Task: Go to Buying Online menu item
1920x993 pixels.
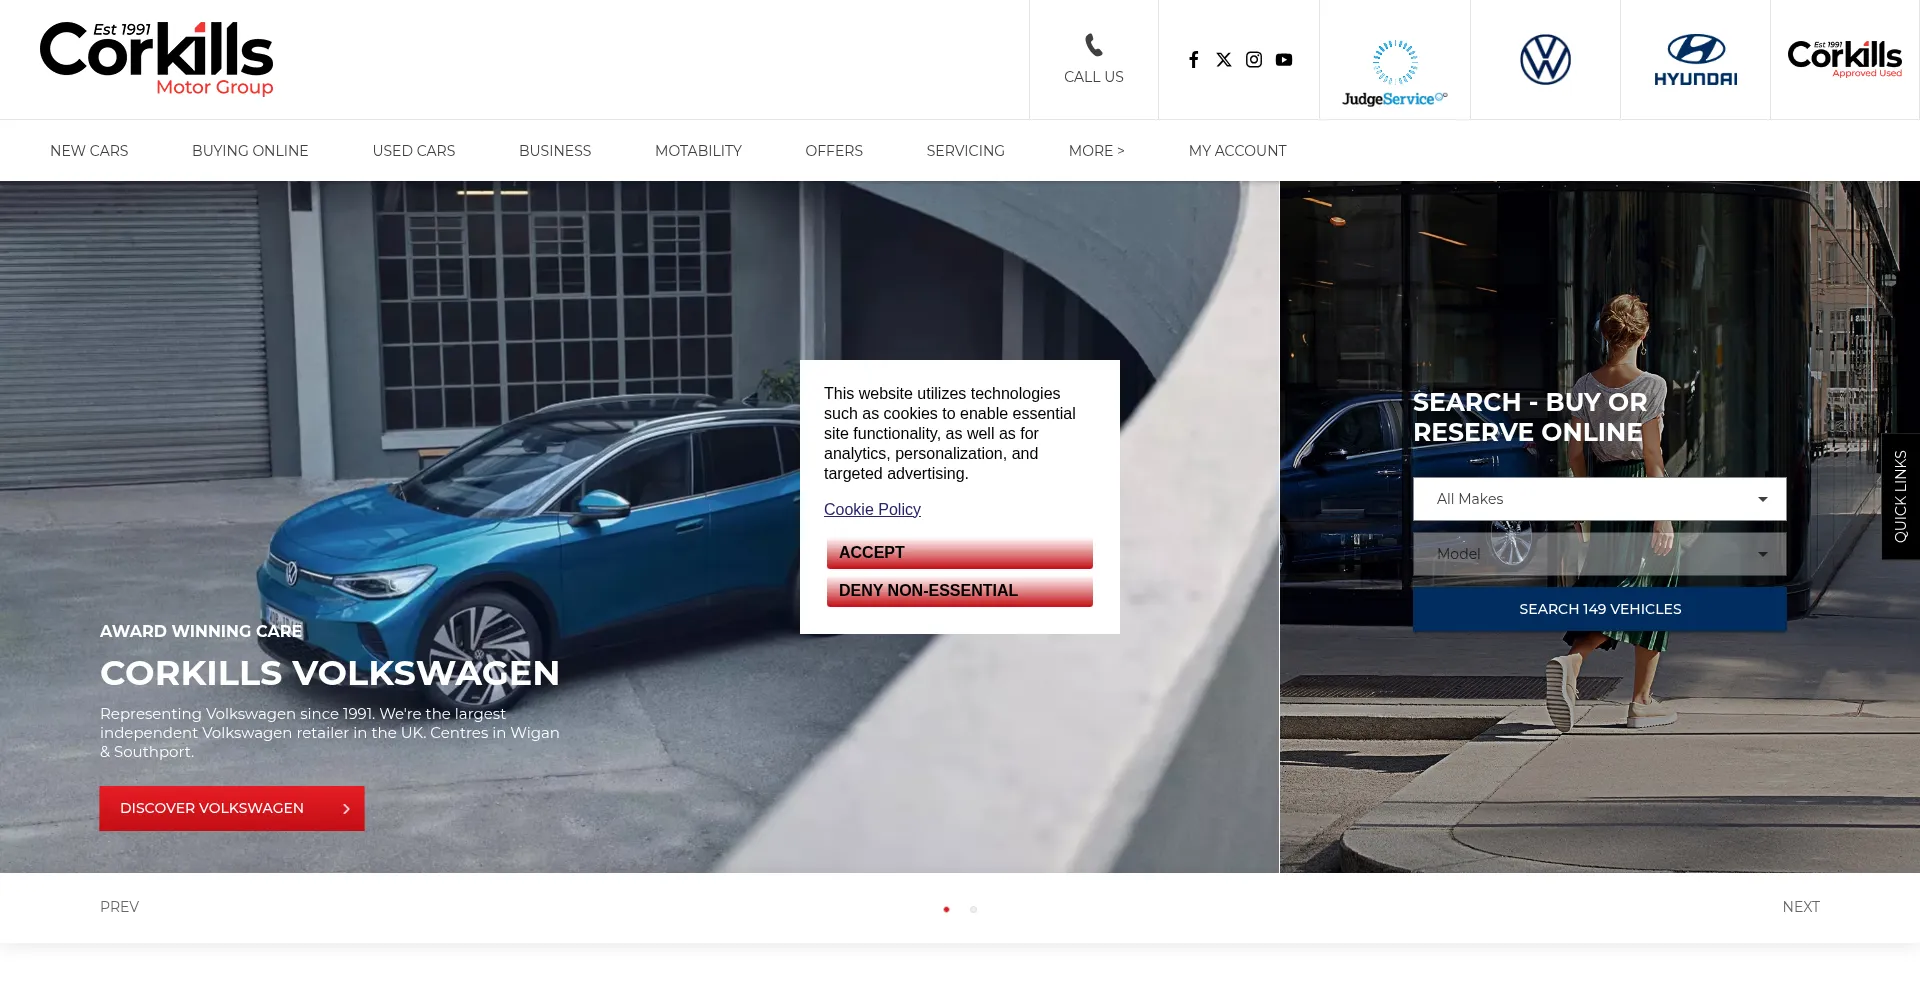Action: [x=250, y=151]
